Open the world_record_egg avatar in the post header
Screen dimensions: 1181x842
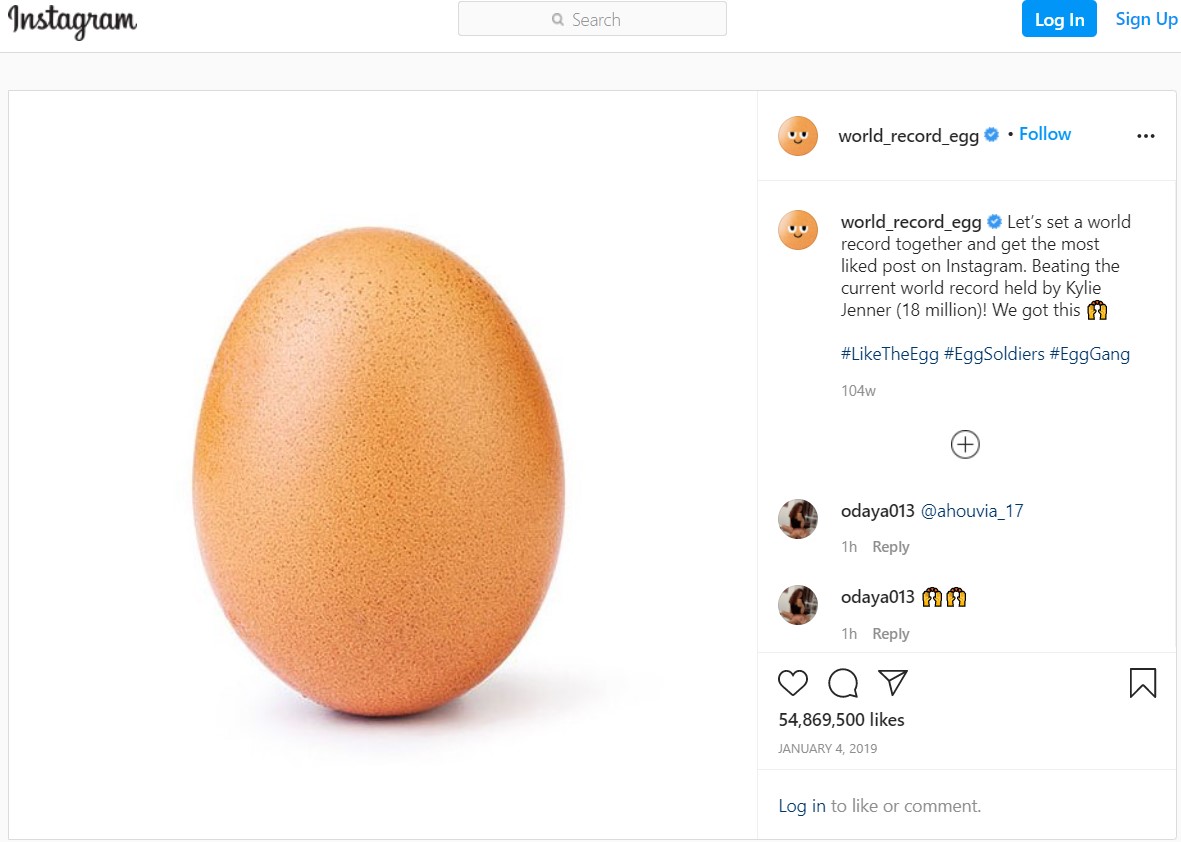[798, 136]
